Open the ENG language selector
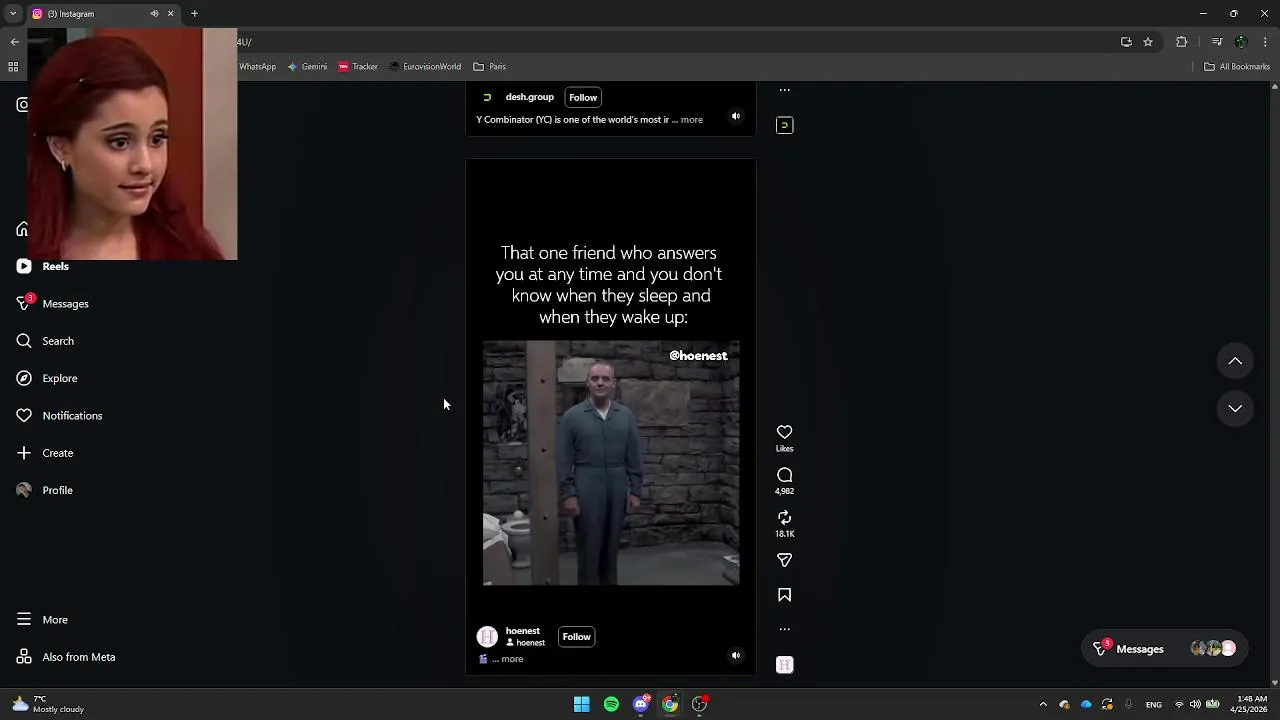 (x=1154, y=704)
